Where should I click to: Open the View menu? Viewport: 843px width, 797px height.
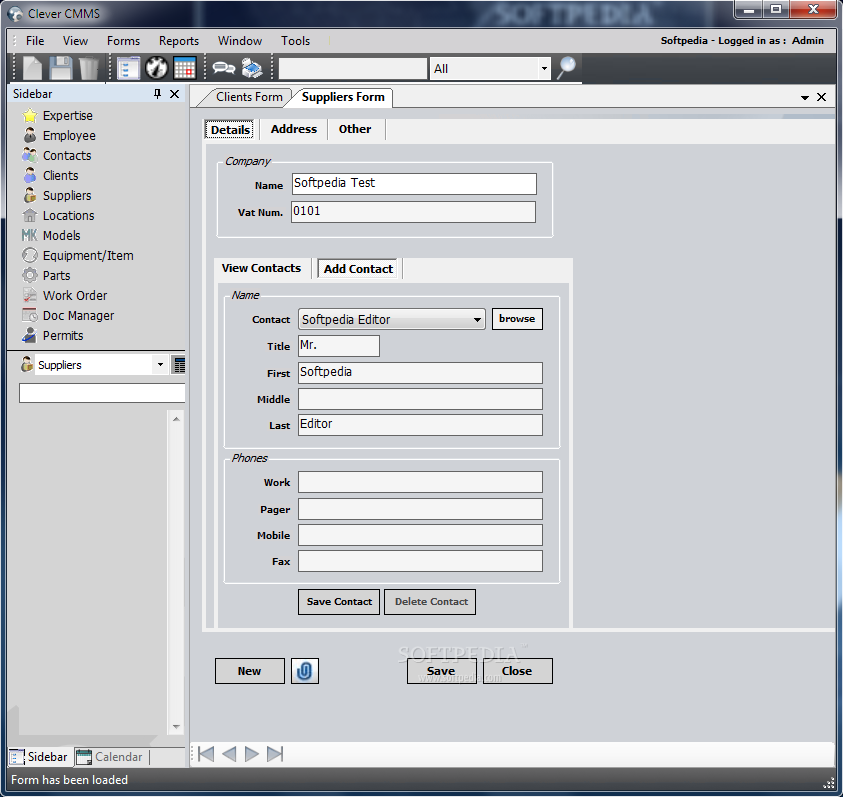coord(75,41)
